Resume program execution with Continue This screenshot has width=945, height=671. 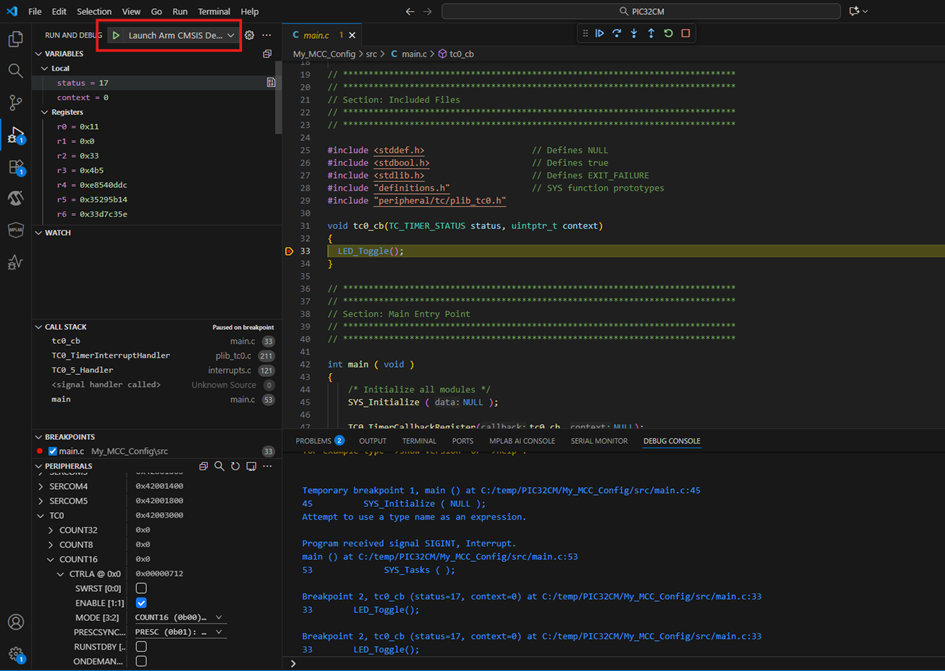[x=598, y=33]
